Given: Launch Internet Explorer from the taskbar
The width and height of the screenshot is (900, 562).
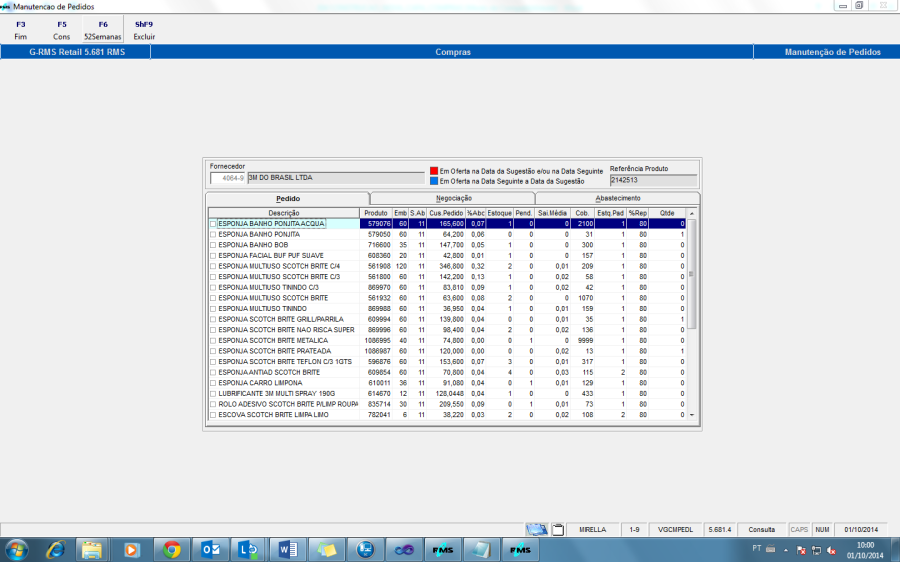Looking at the screenshot, I should click(56, 550).
